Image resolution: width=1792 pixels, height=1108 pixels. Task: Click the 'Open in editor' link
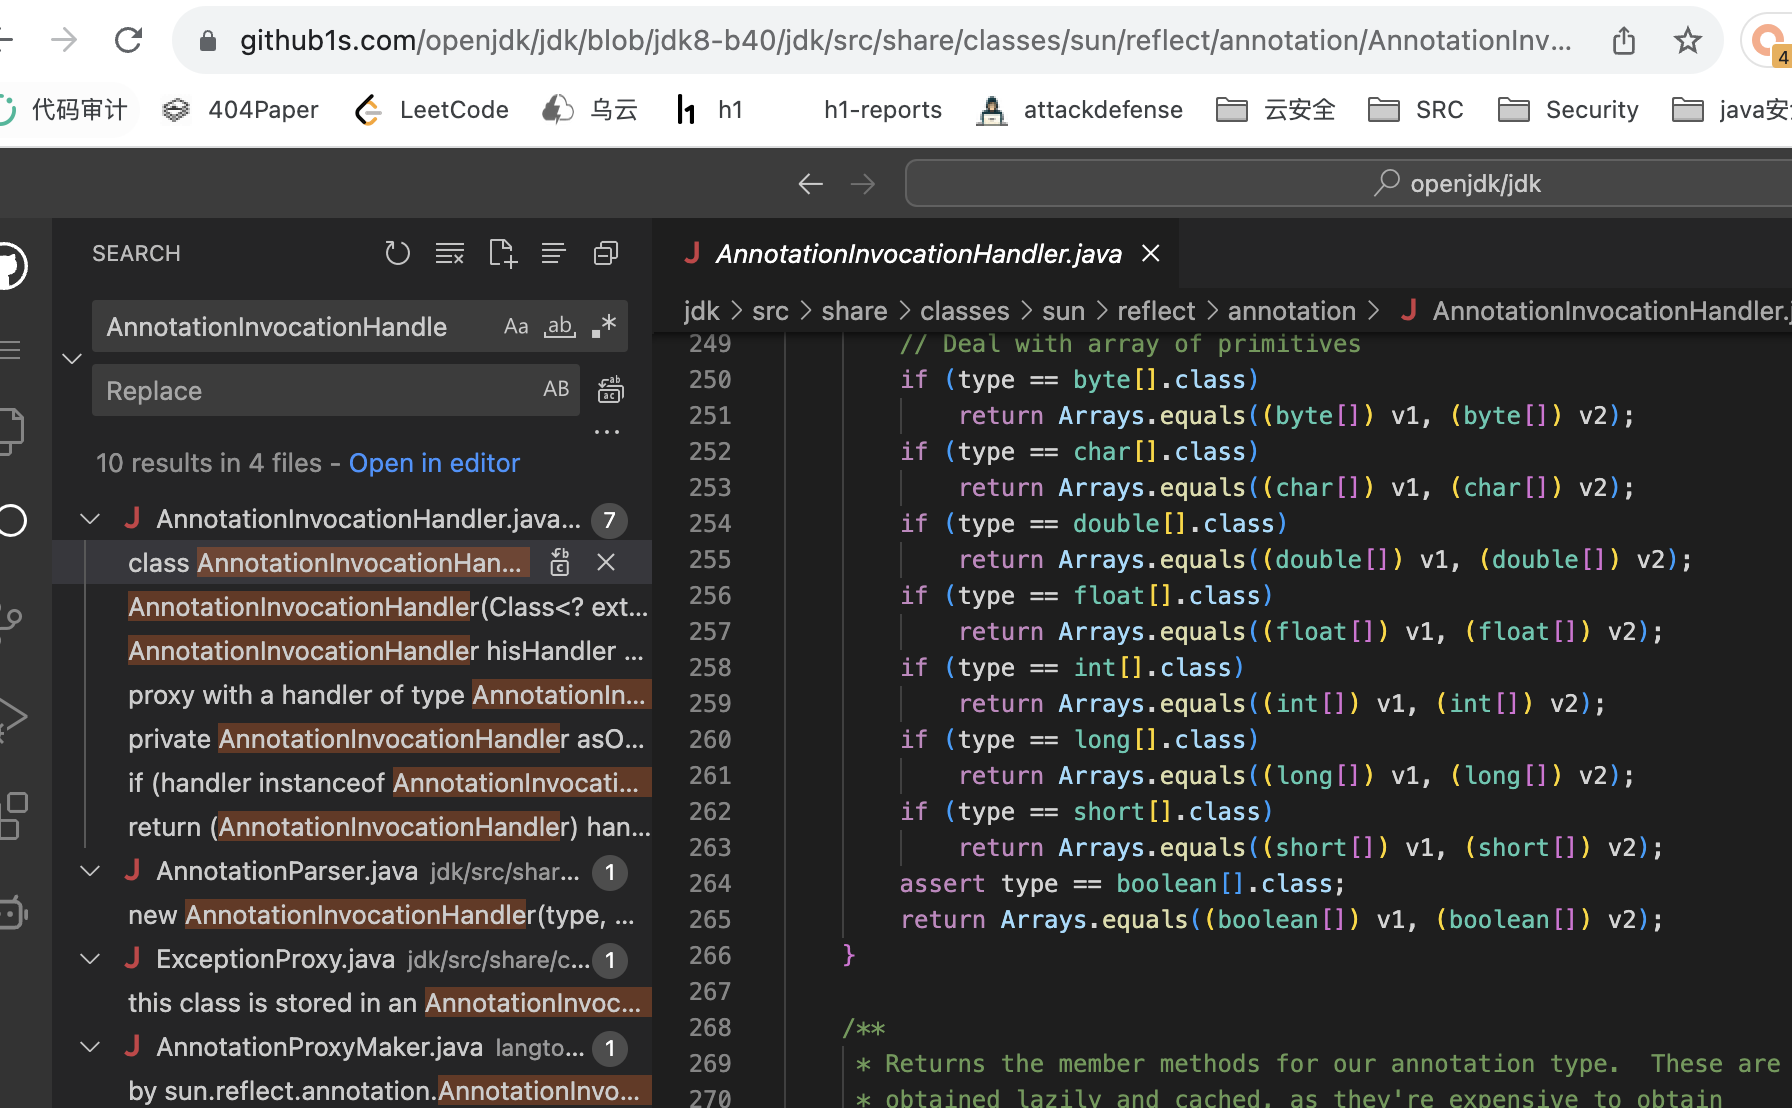click(434, 463)
